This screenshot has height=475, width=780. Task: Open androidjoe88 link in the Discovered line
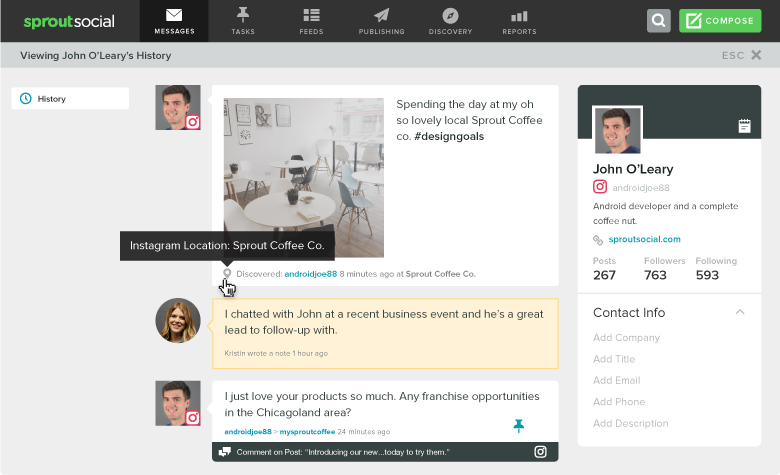click(310, 274)
